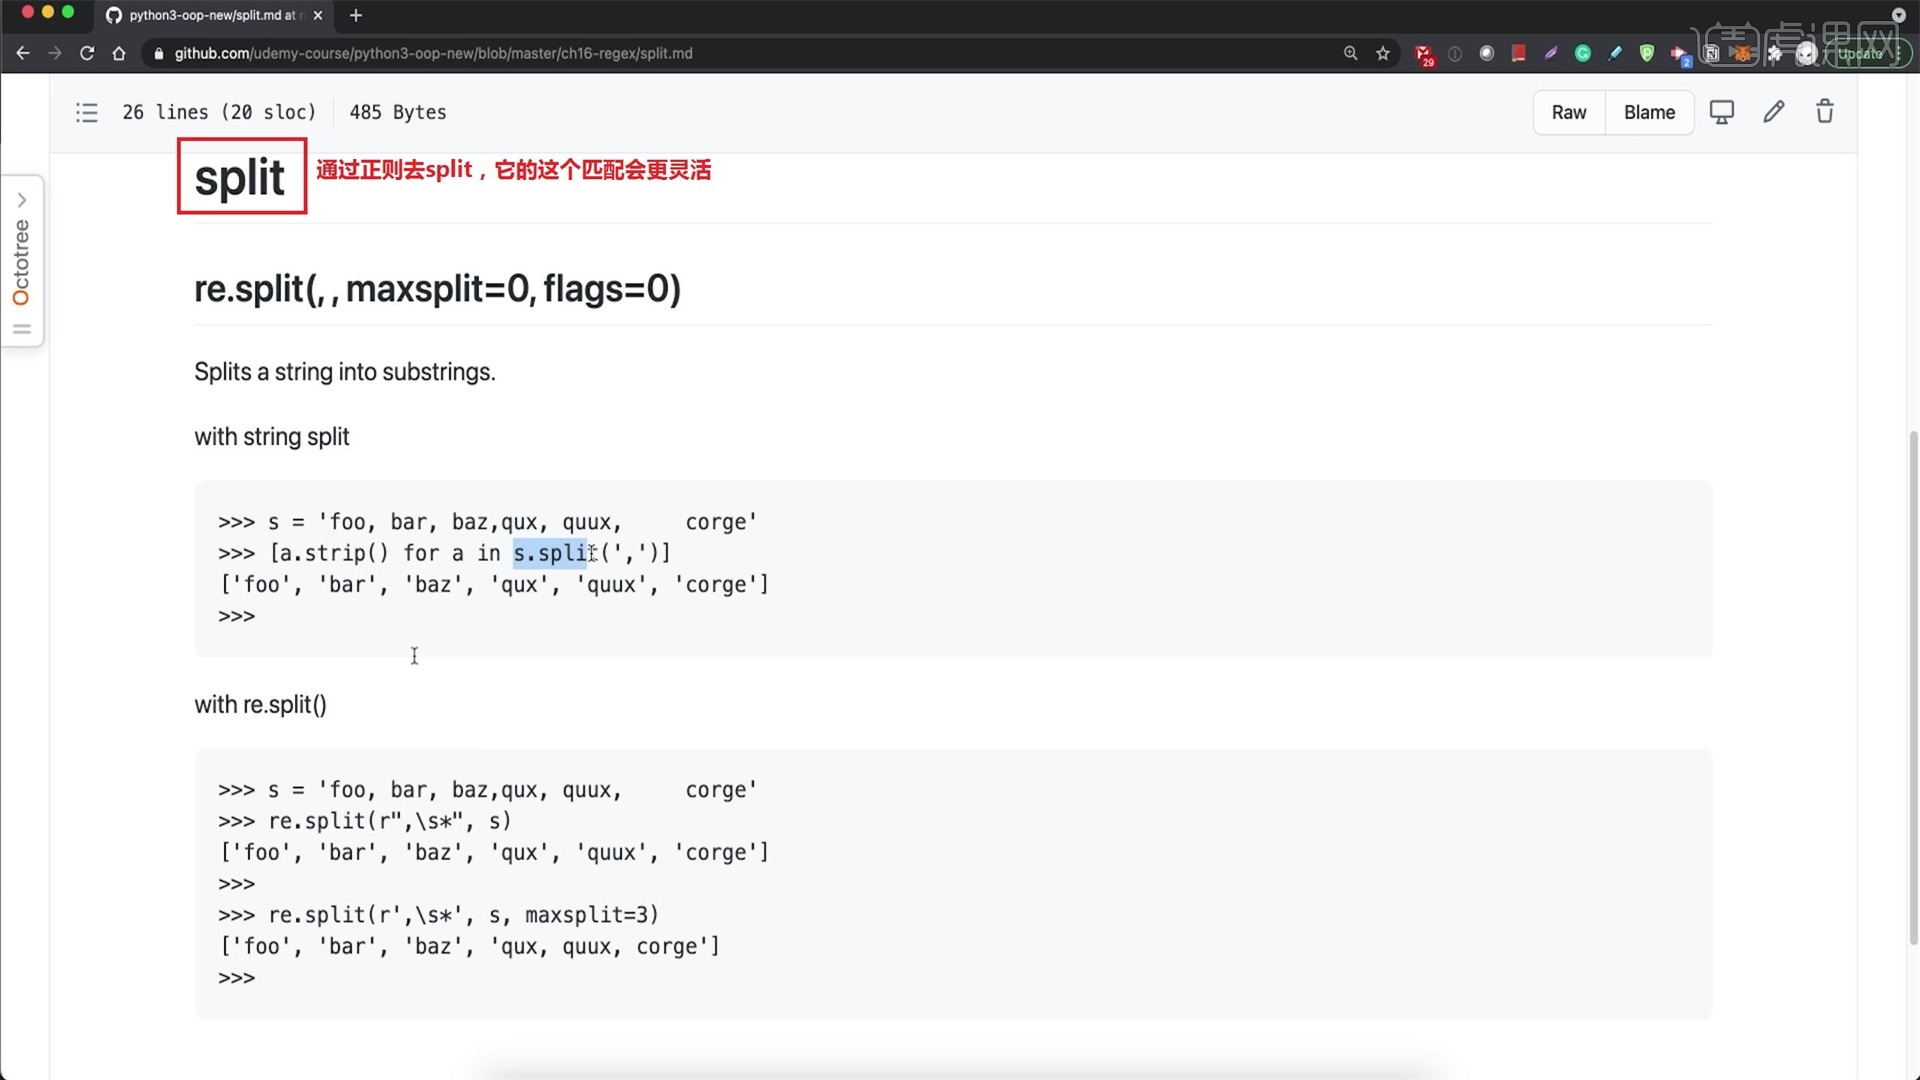This screenshot has width=1920, height=1080.
Task: Open the file outline list icon
Action: pyautogui.click(x=87, y=112)
